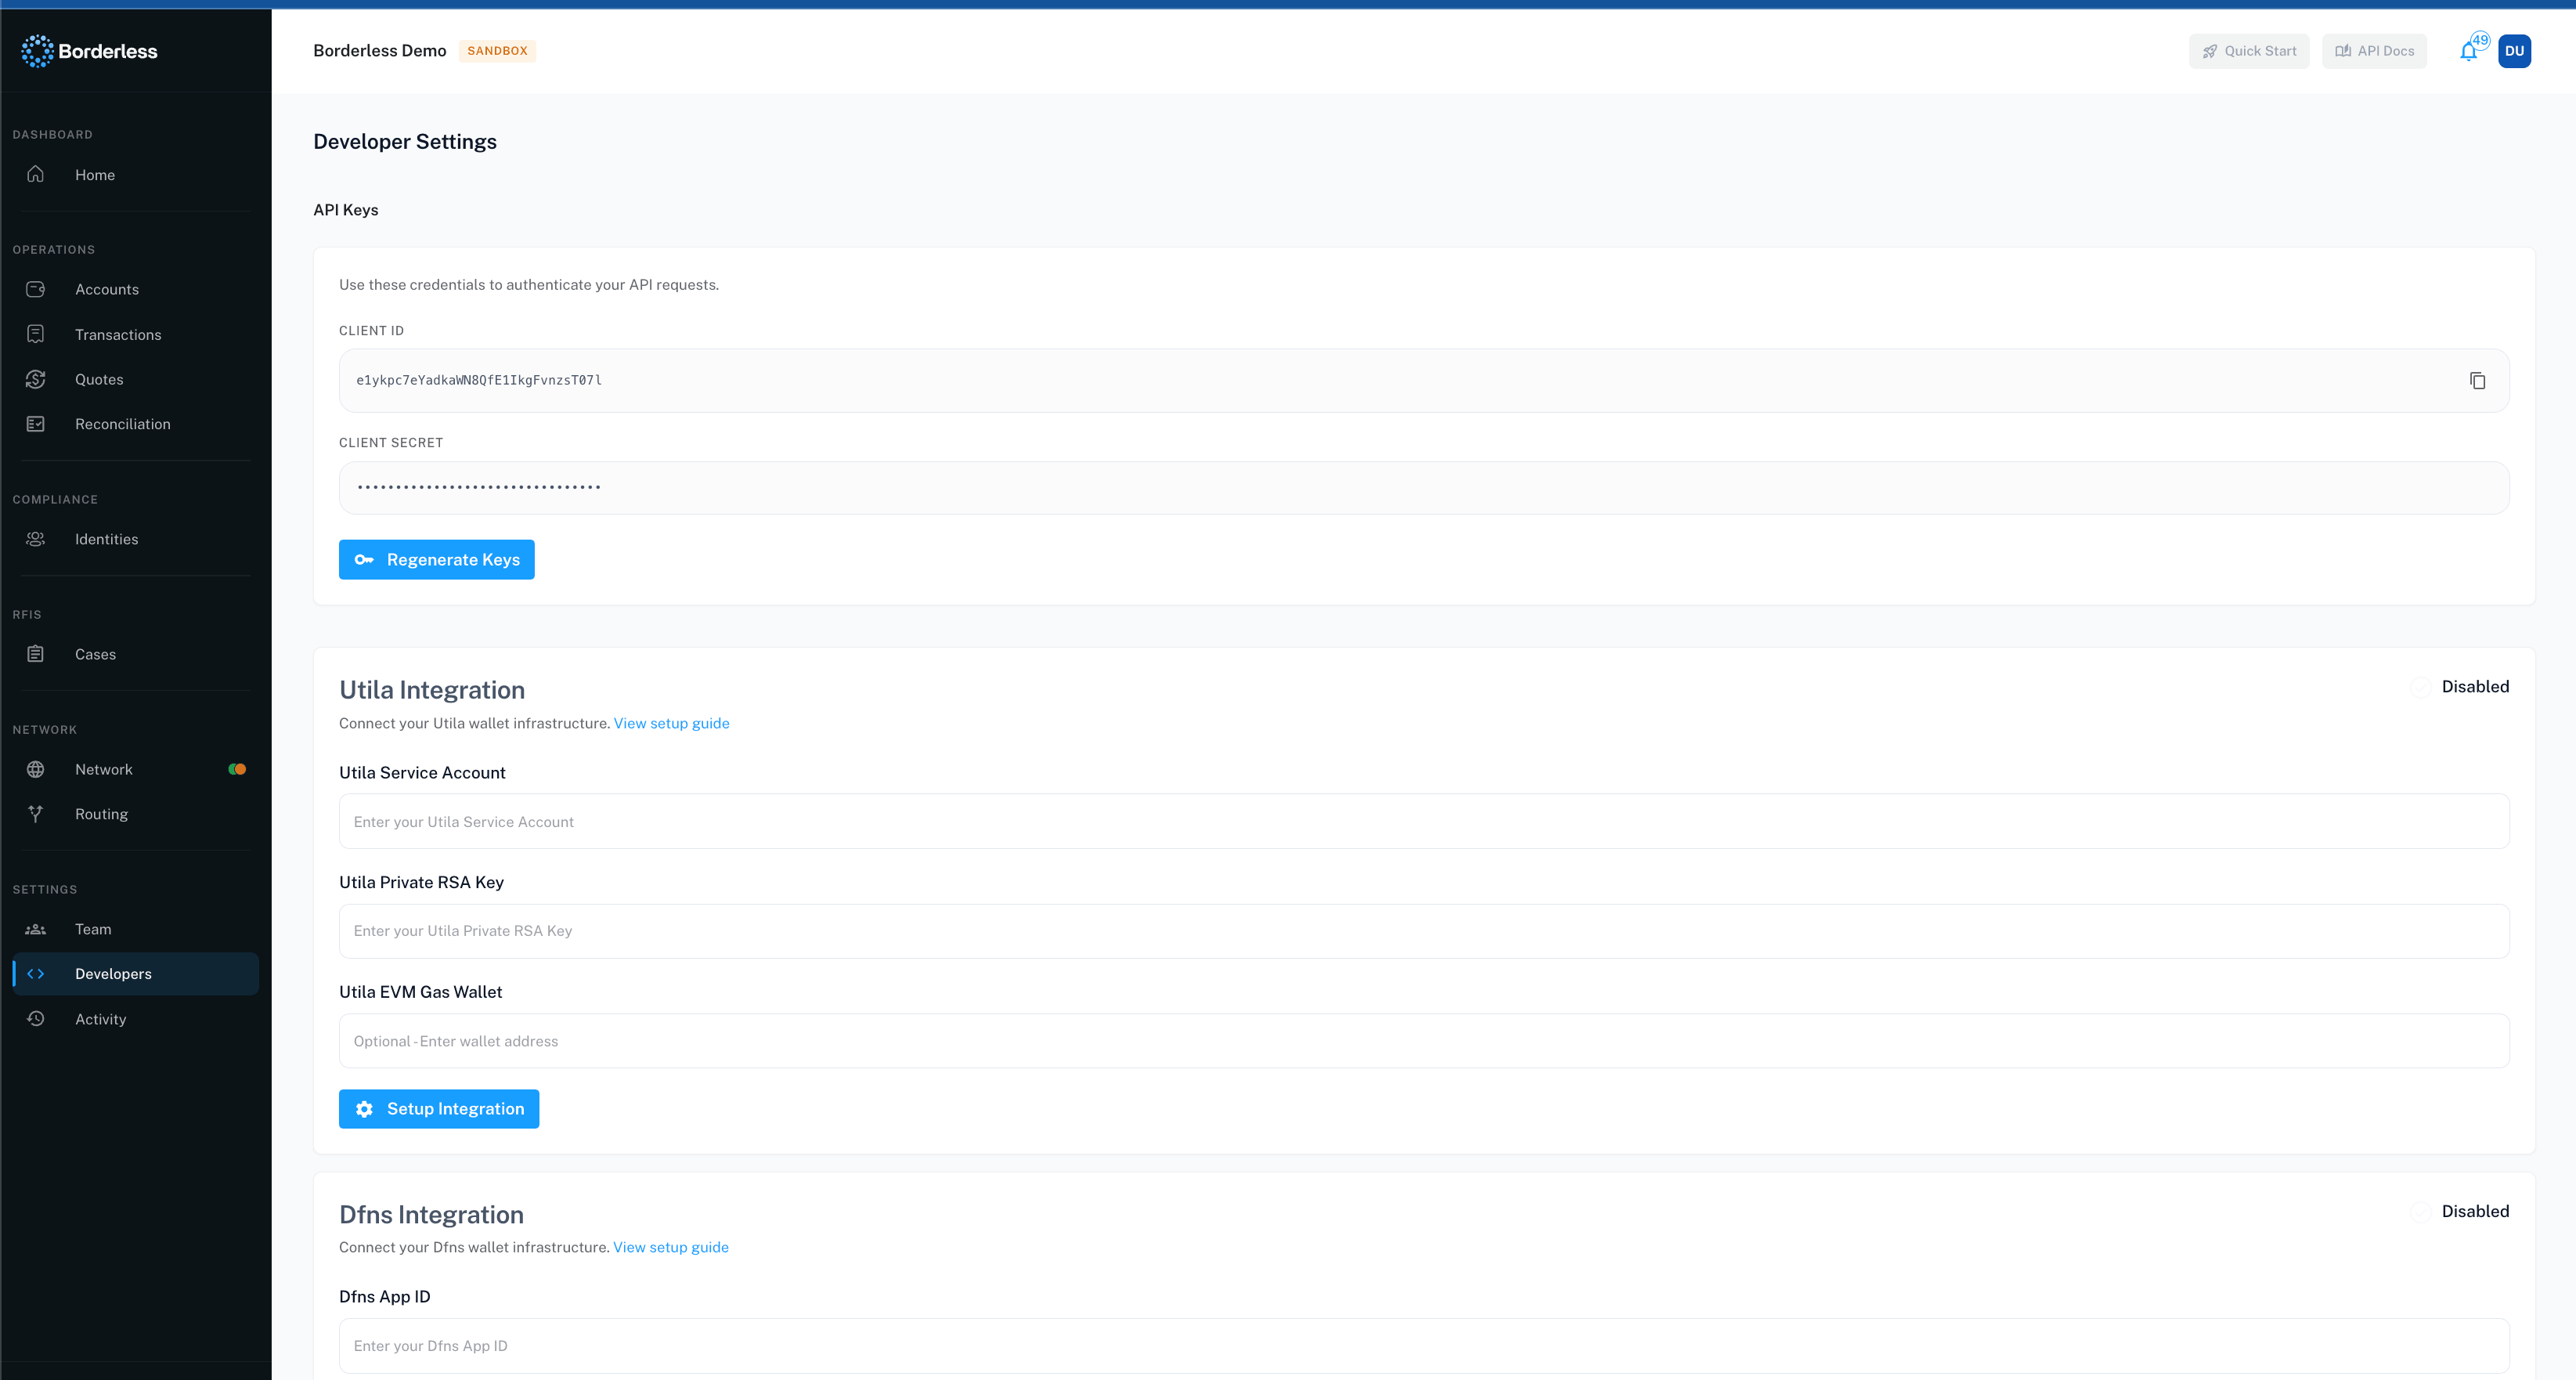2576x1380 pixels.
Task: Open Identities under Compliance
Action: coord(135,539)
